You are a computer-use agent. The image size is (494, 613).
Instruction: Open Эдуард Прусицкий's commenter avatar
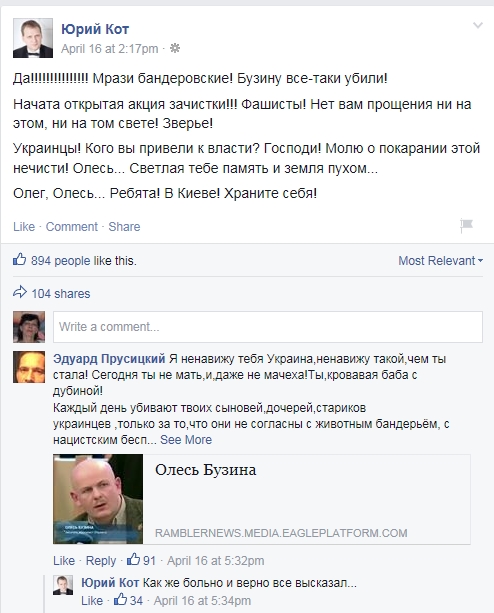point(29,367)
